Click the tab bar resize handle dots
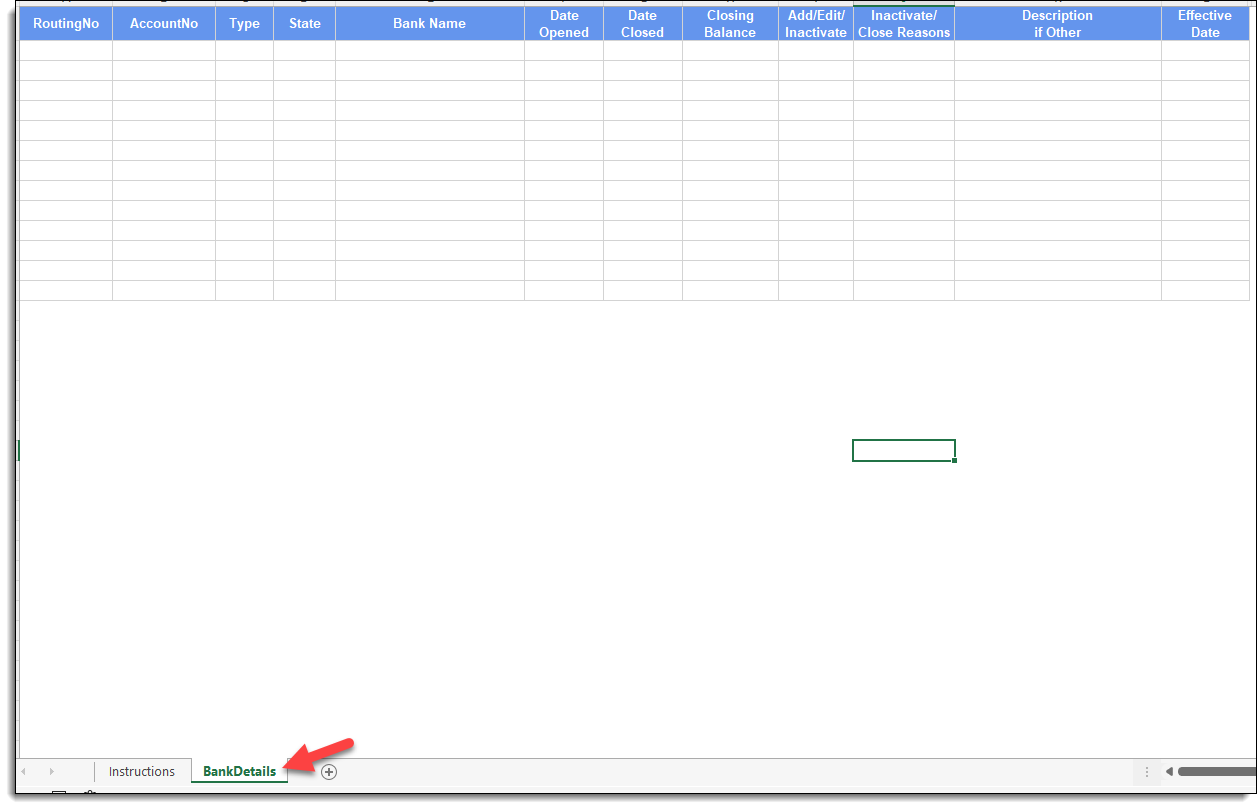The height and width of the screenshot is (809, 1257). pos(1147,772)
